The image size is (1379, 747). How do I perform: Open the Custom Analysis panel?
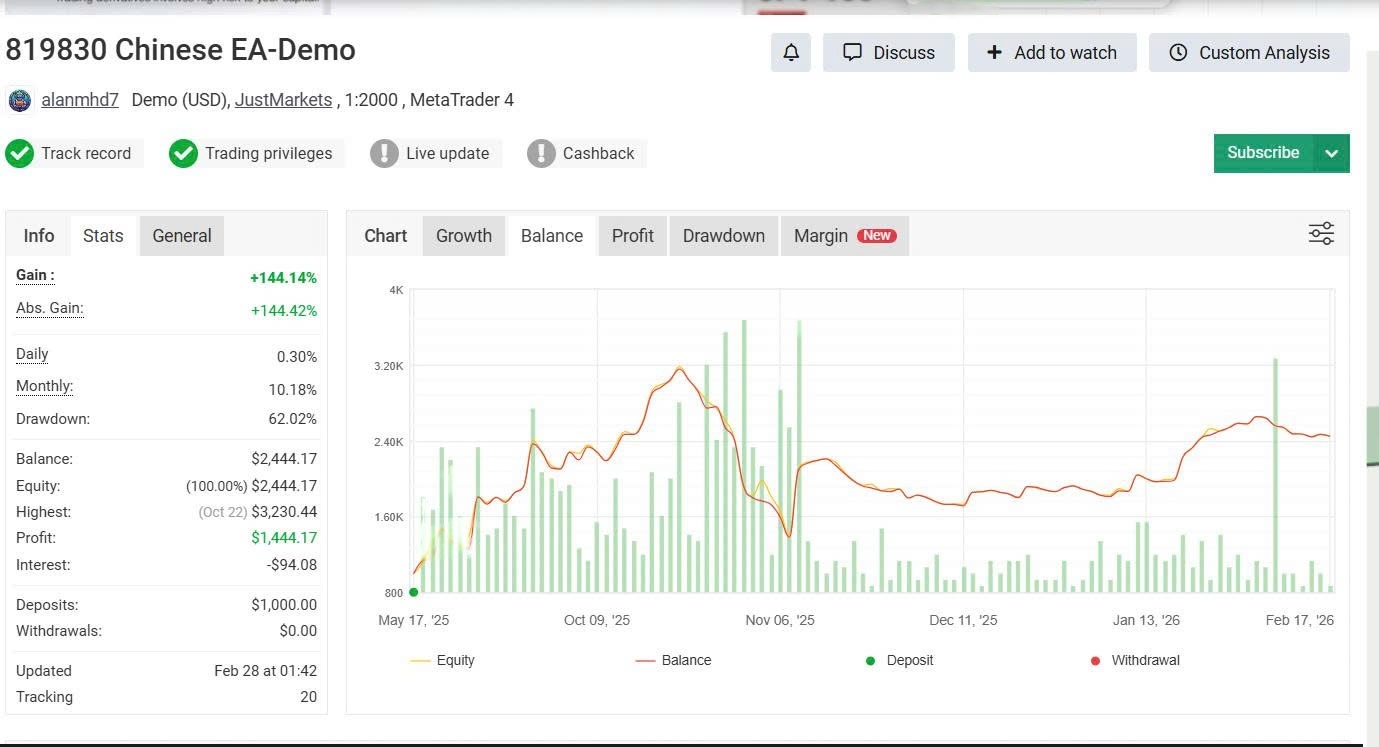1249,53
